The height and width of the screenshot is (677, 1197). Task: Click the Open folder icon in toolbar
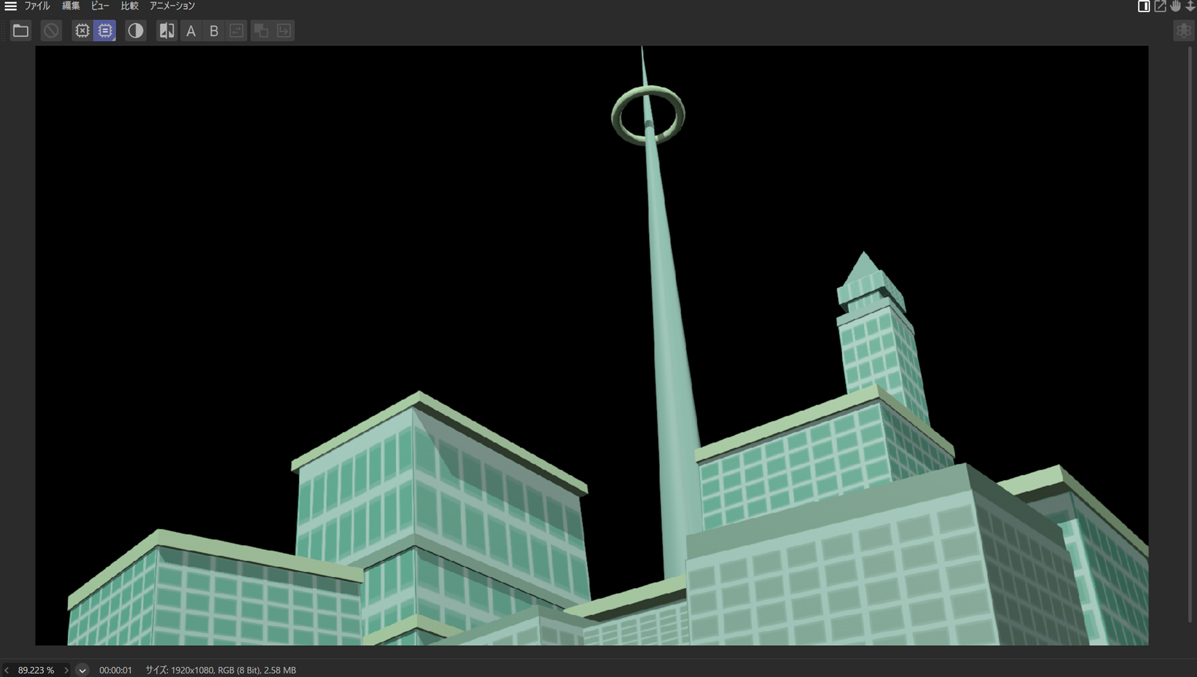[20, 31]
